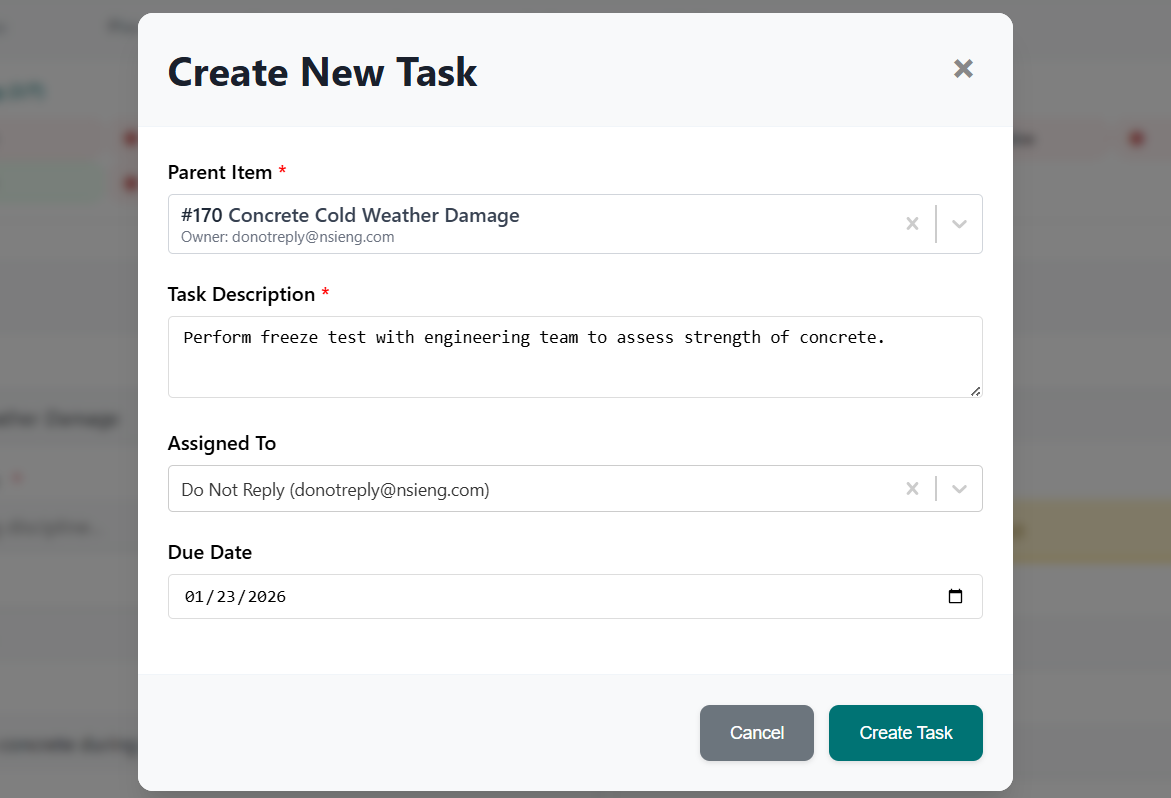The height and width of the screenshot is (798, 1171).
Task: Click the red flag icon in the dimmed background list
Action: coord(131,140)
